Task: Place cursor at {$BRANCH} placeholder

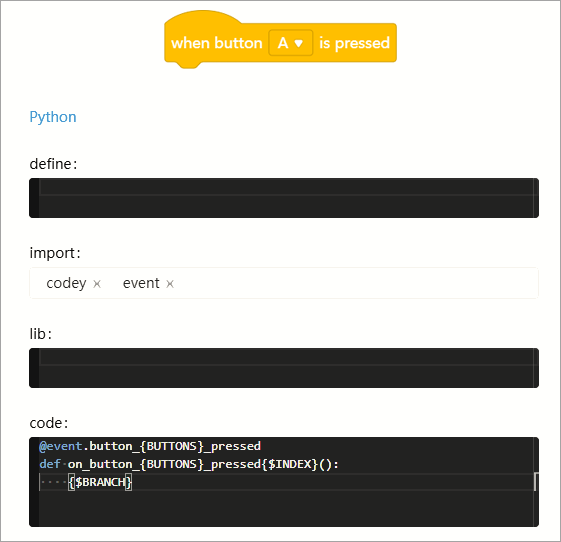Action: tap(100, 482)
